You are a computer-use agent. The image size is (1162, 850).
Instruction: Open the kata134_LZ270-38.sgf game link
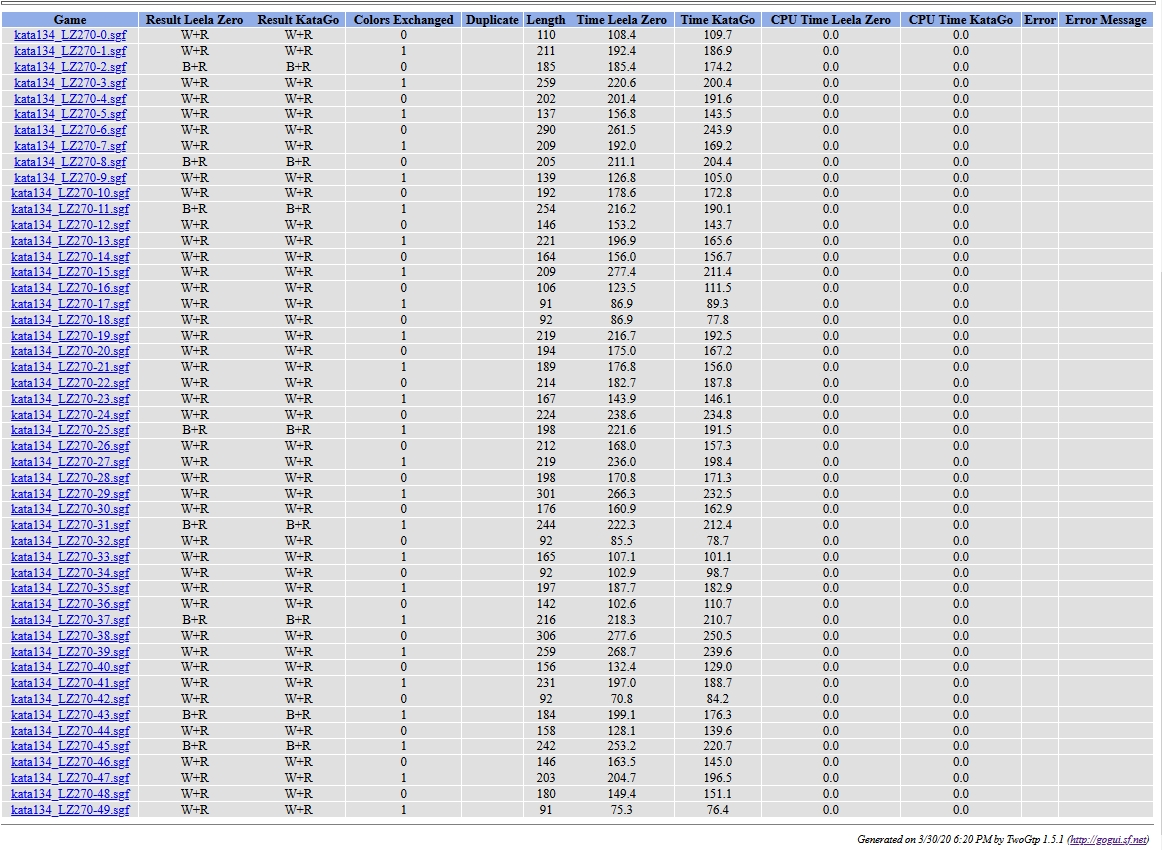point(70,636)
